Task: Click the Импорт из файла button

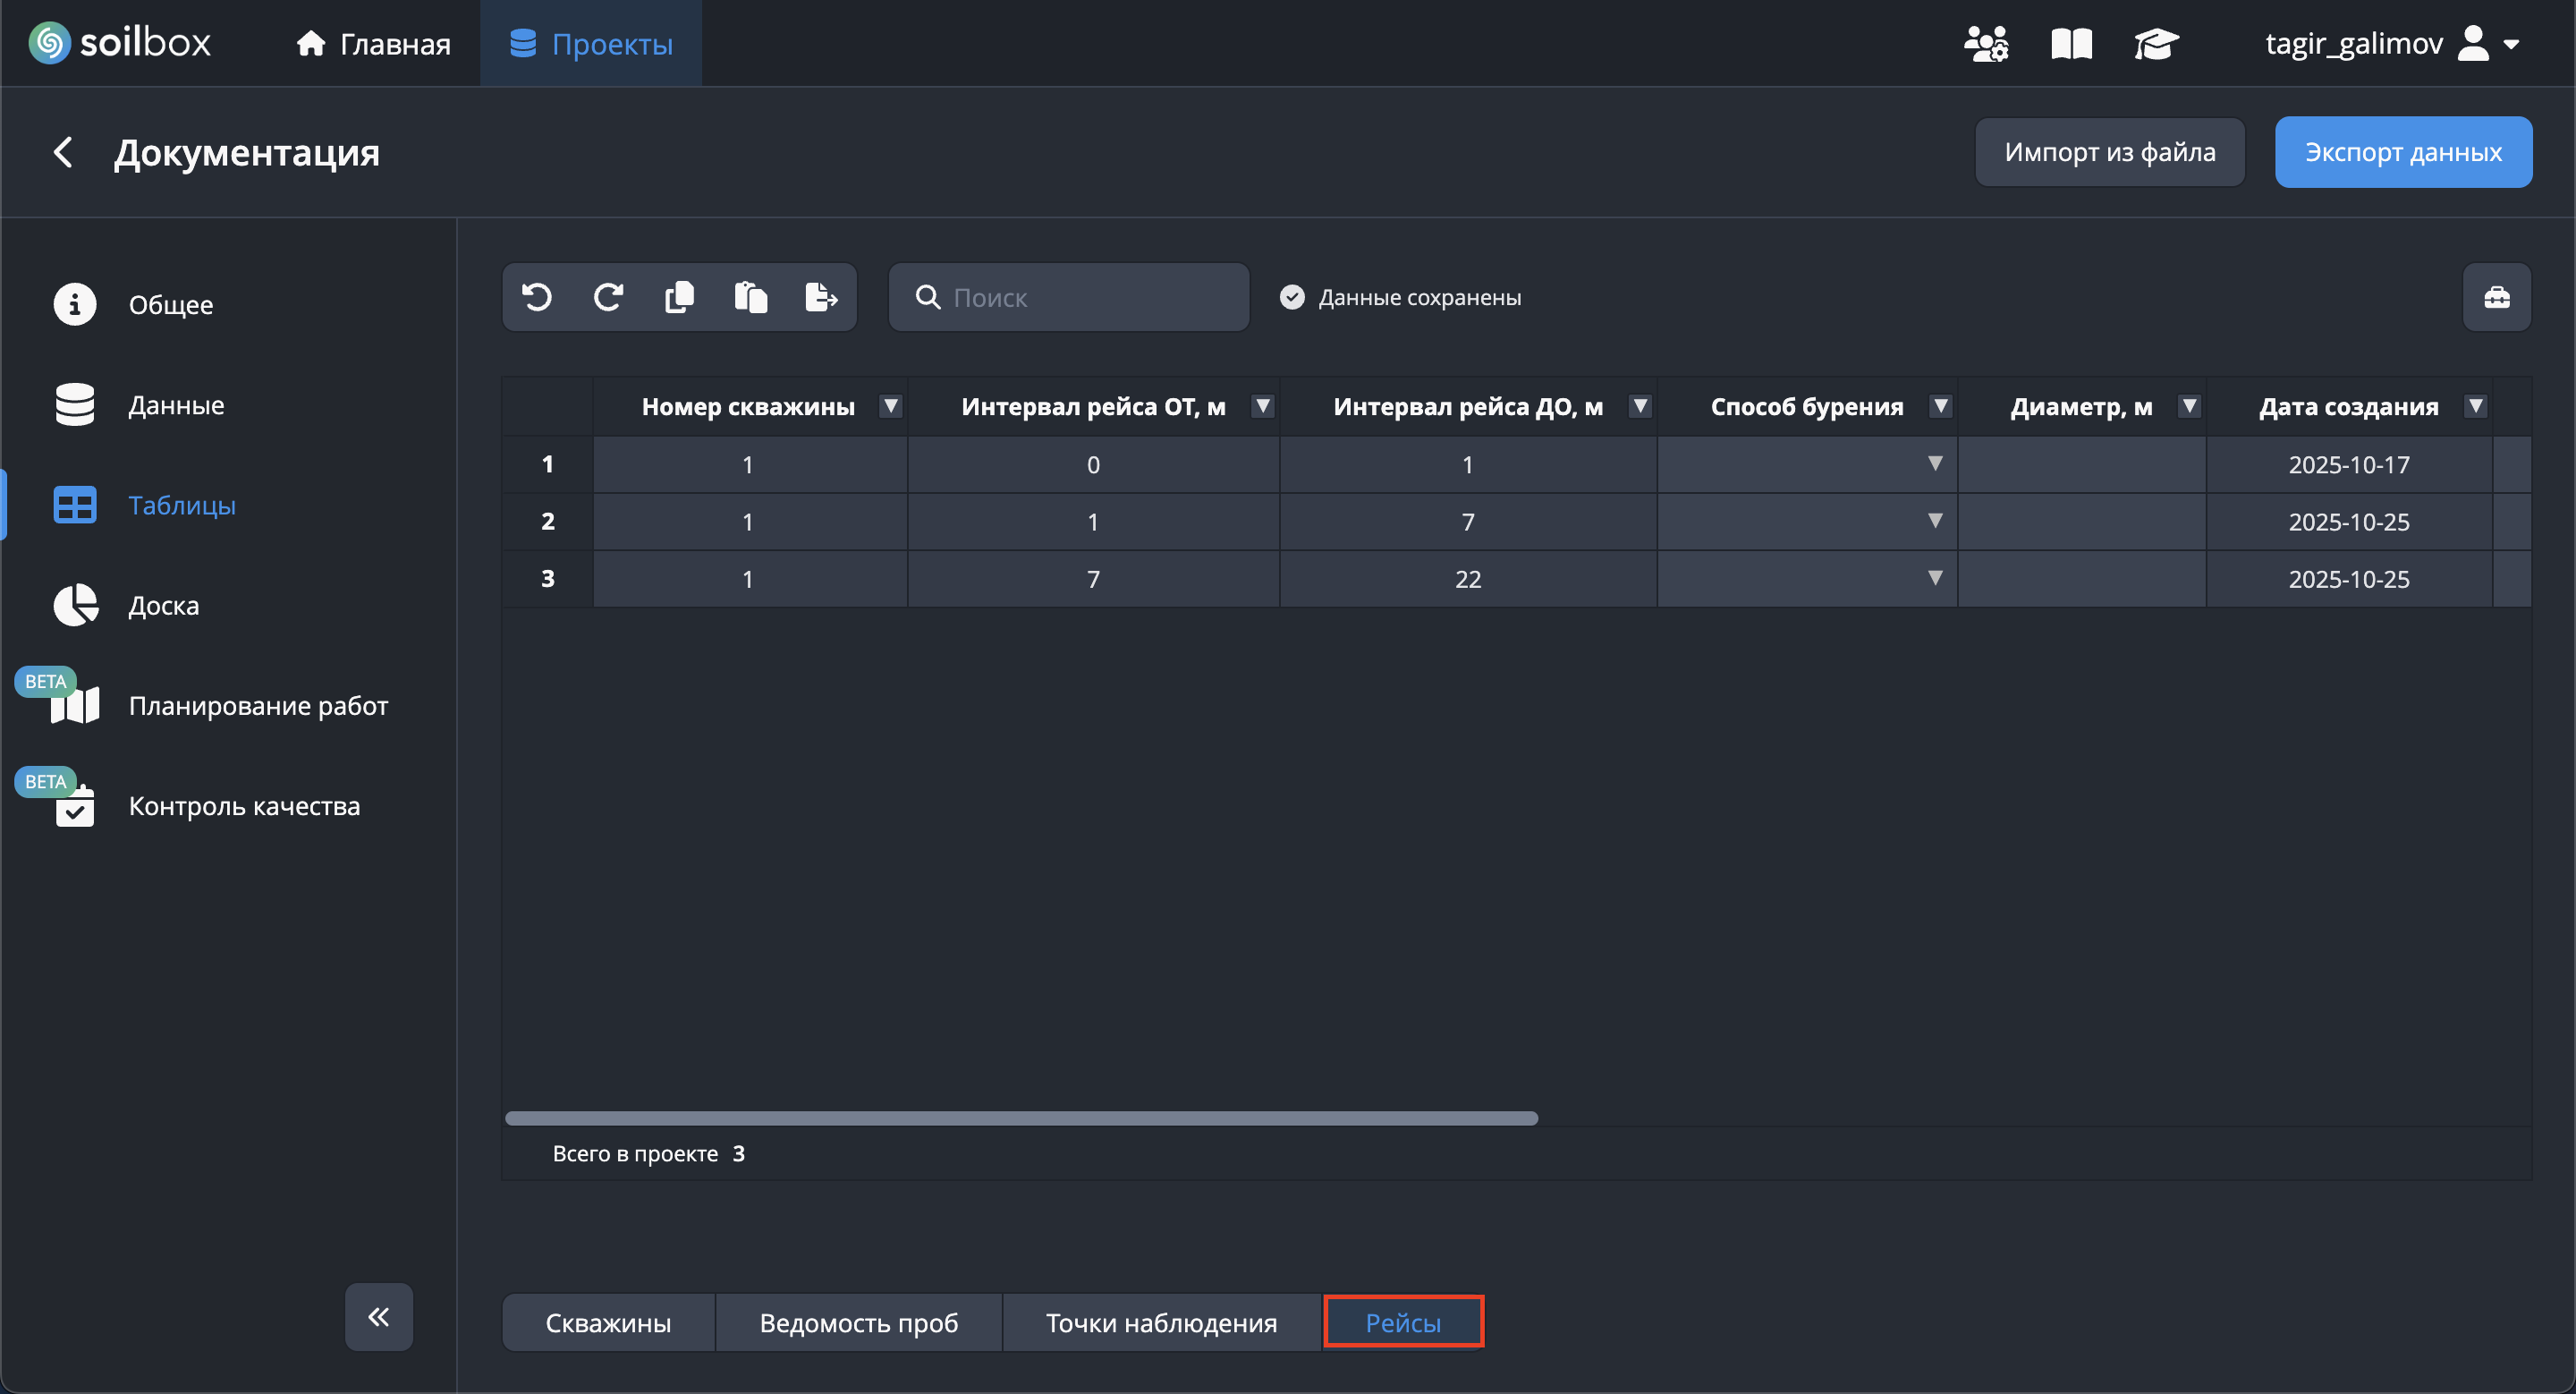Action: tap(2109, 152)
